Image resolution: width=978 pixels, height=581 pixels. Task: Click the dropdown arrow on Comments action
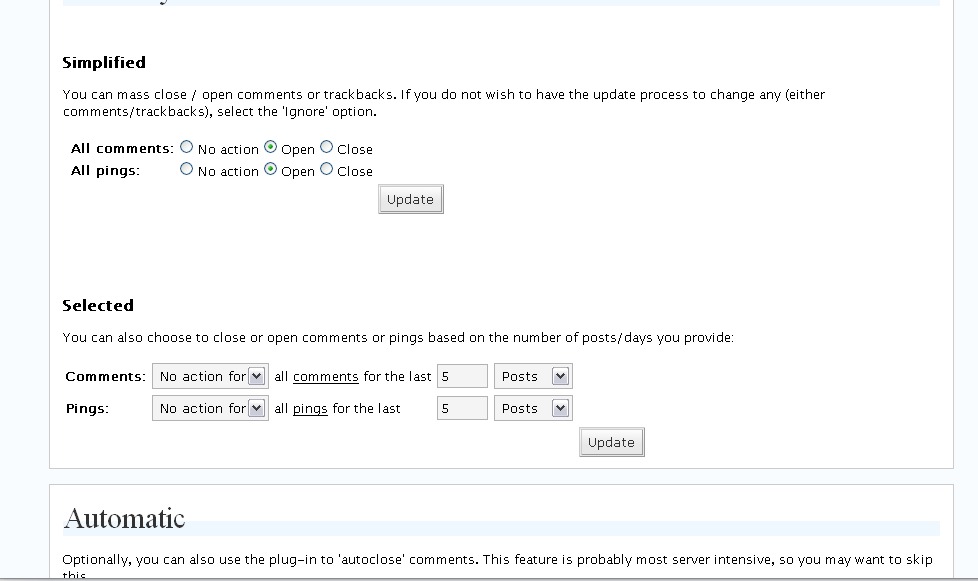coord(256,377)
